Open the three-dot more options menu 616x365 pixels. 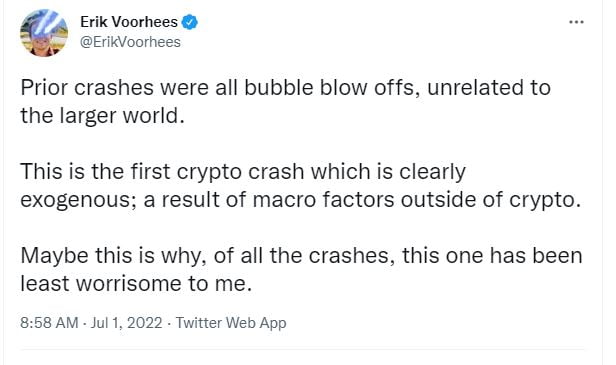pos(576,22)
